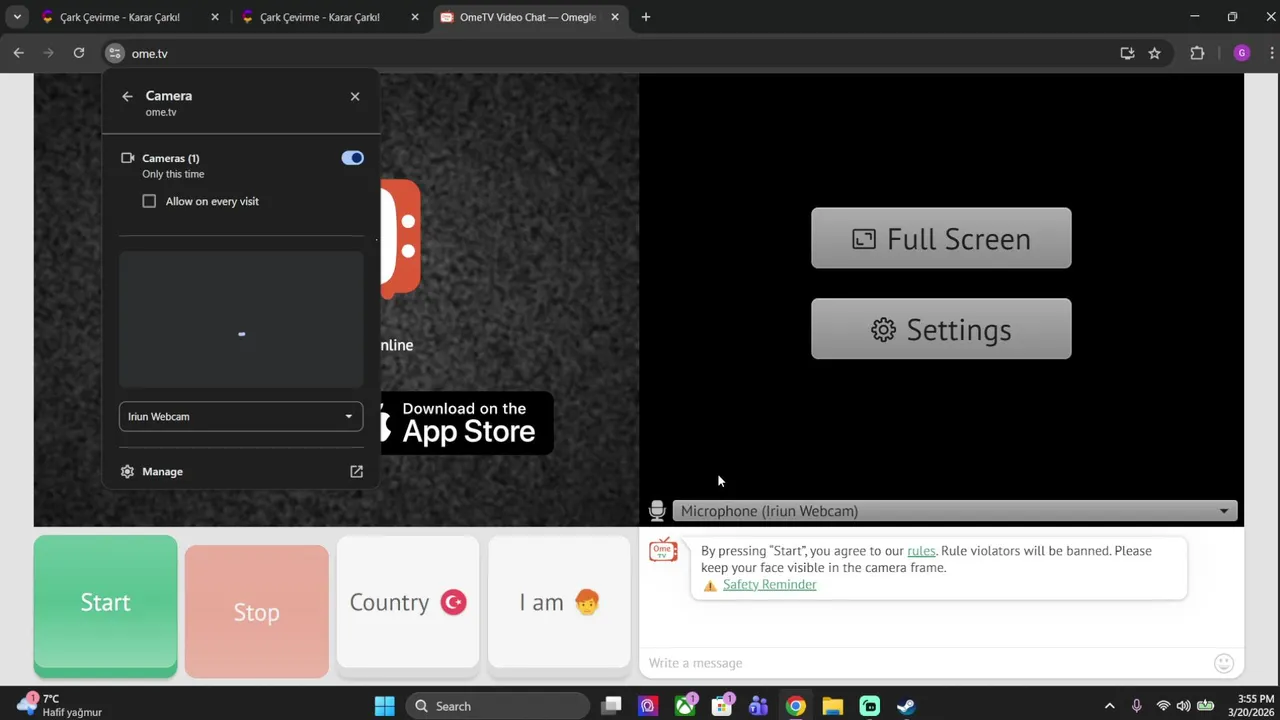Click the Write a message field
This screenshot has width=1280, height=720.
[x=925, y=663]
